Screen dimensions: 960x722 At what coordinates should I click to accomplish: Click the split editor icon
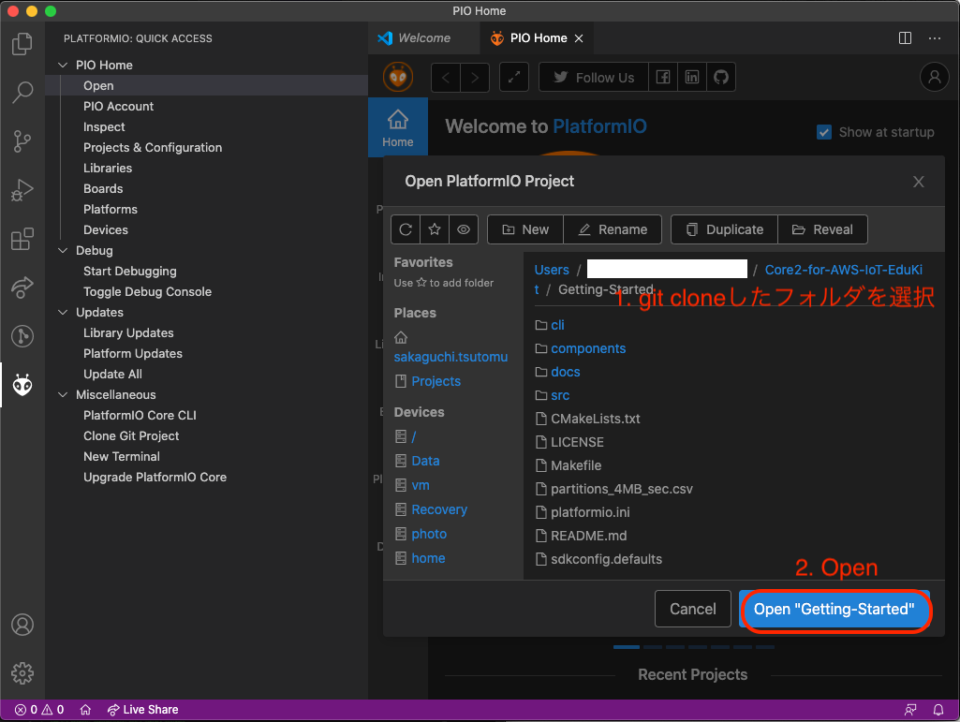tap(905, 38)
